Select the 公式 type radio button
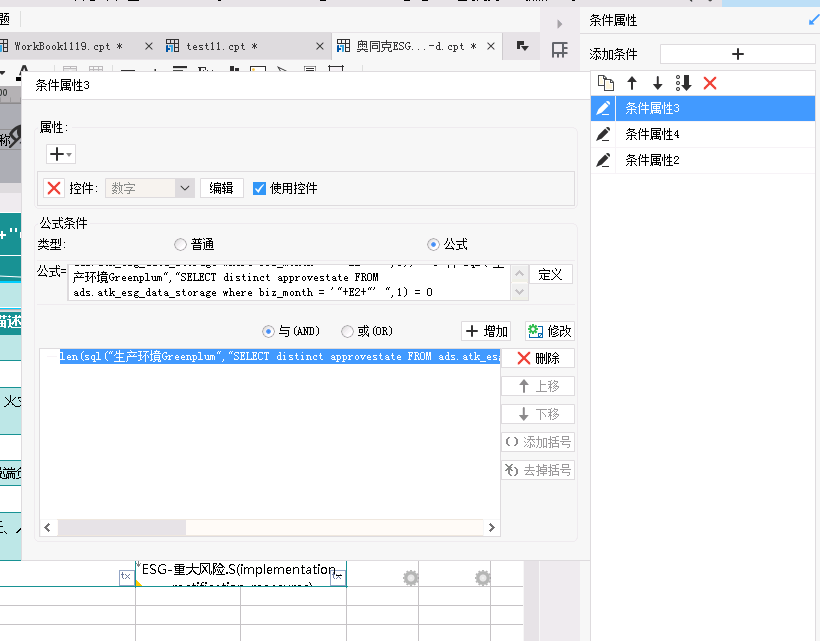820x641 pixels. [433, 244]
